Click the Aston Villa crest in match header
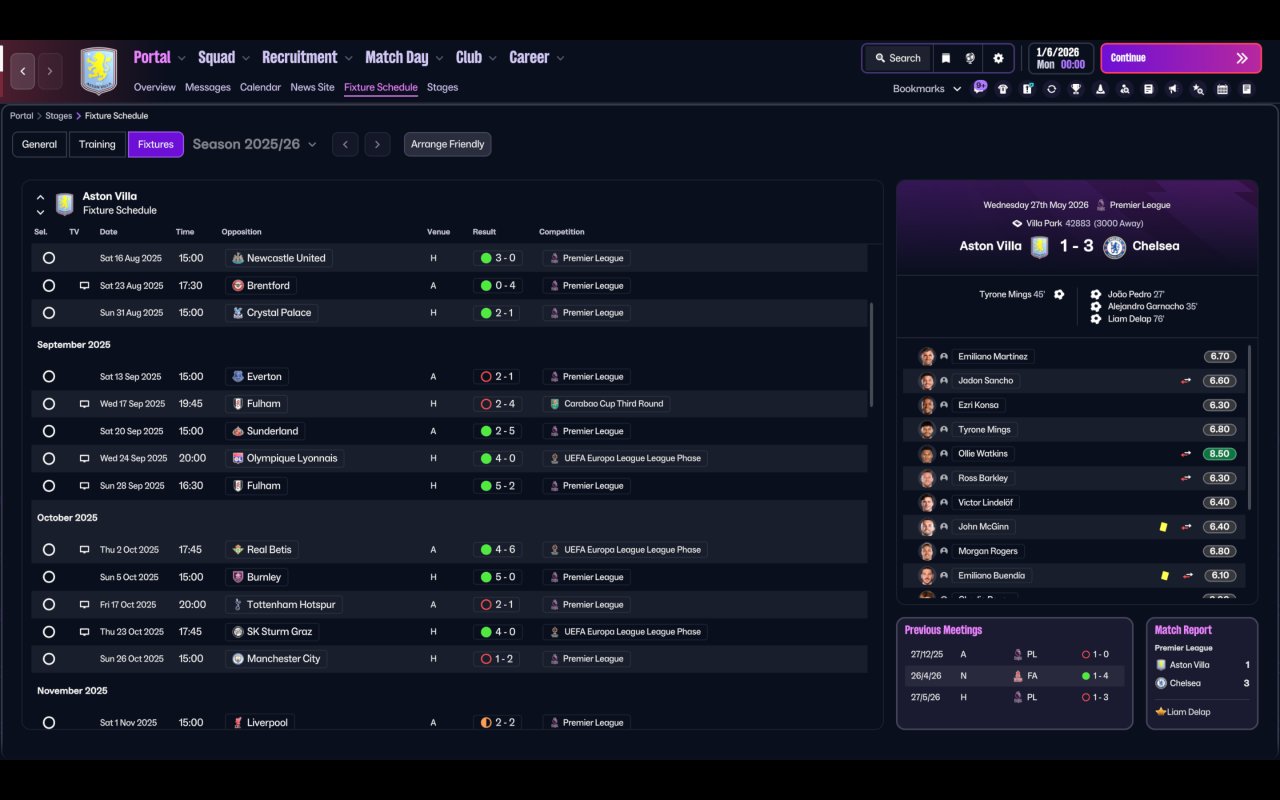1280x800 pixels. (x=1040, y=247)
